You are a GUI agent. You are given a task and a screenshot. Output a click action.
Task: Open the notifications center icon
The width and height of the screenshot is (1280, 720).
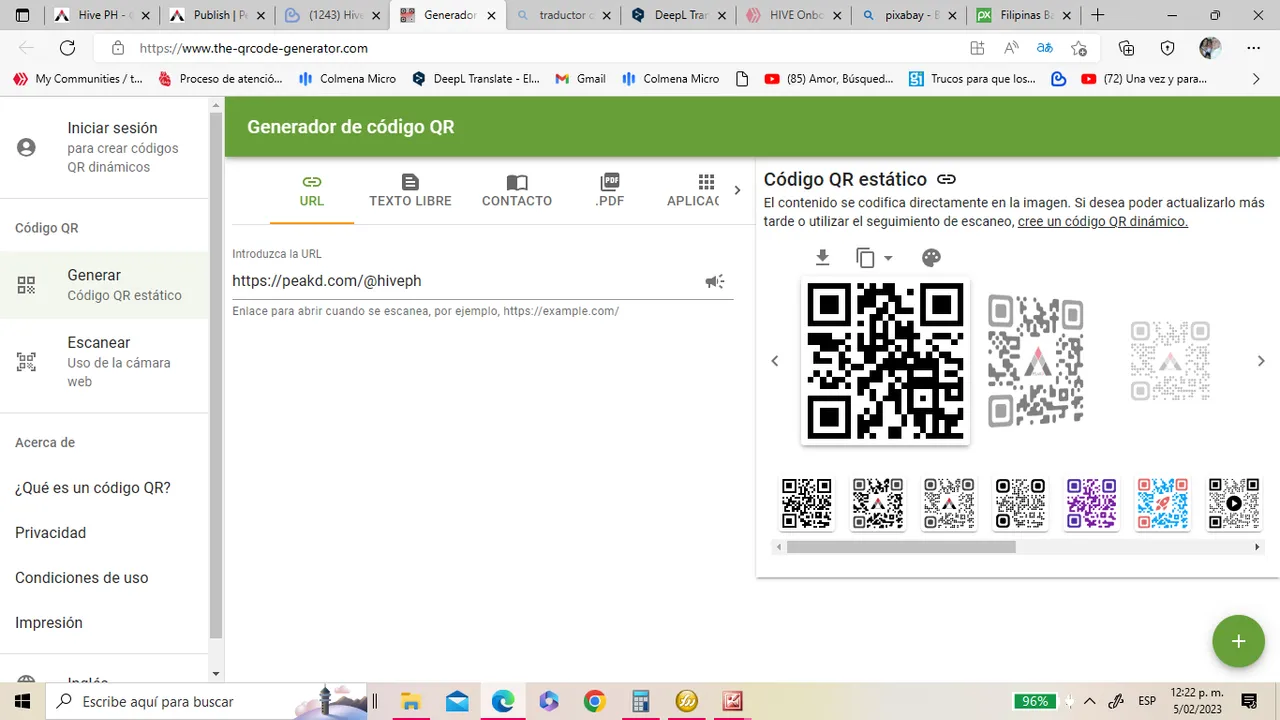click(x=1249, y=701)
